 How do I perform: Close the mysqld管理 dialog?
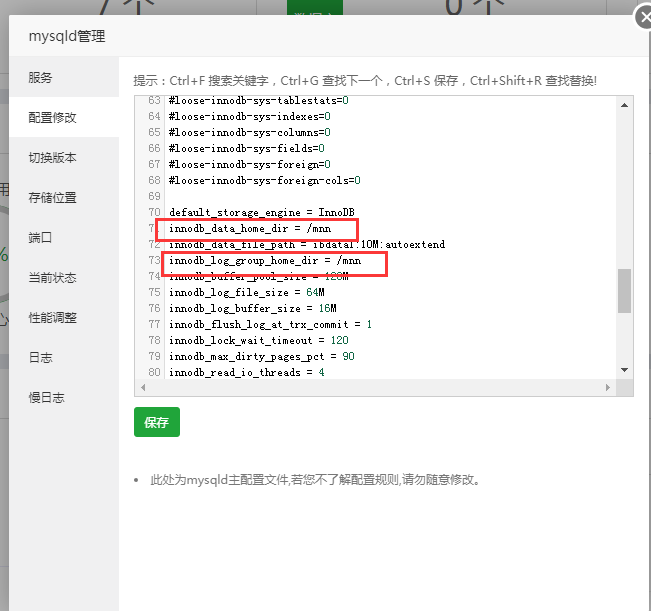pyautogui.click(x=644, y=18)
